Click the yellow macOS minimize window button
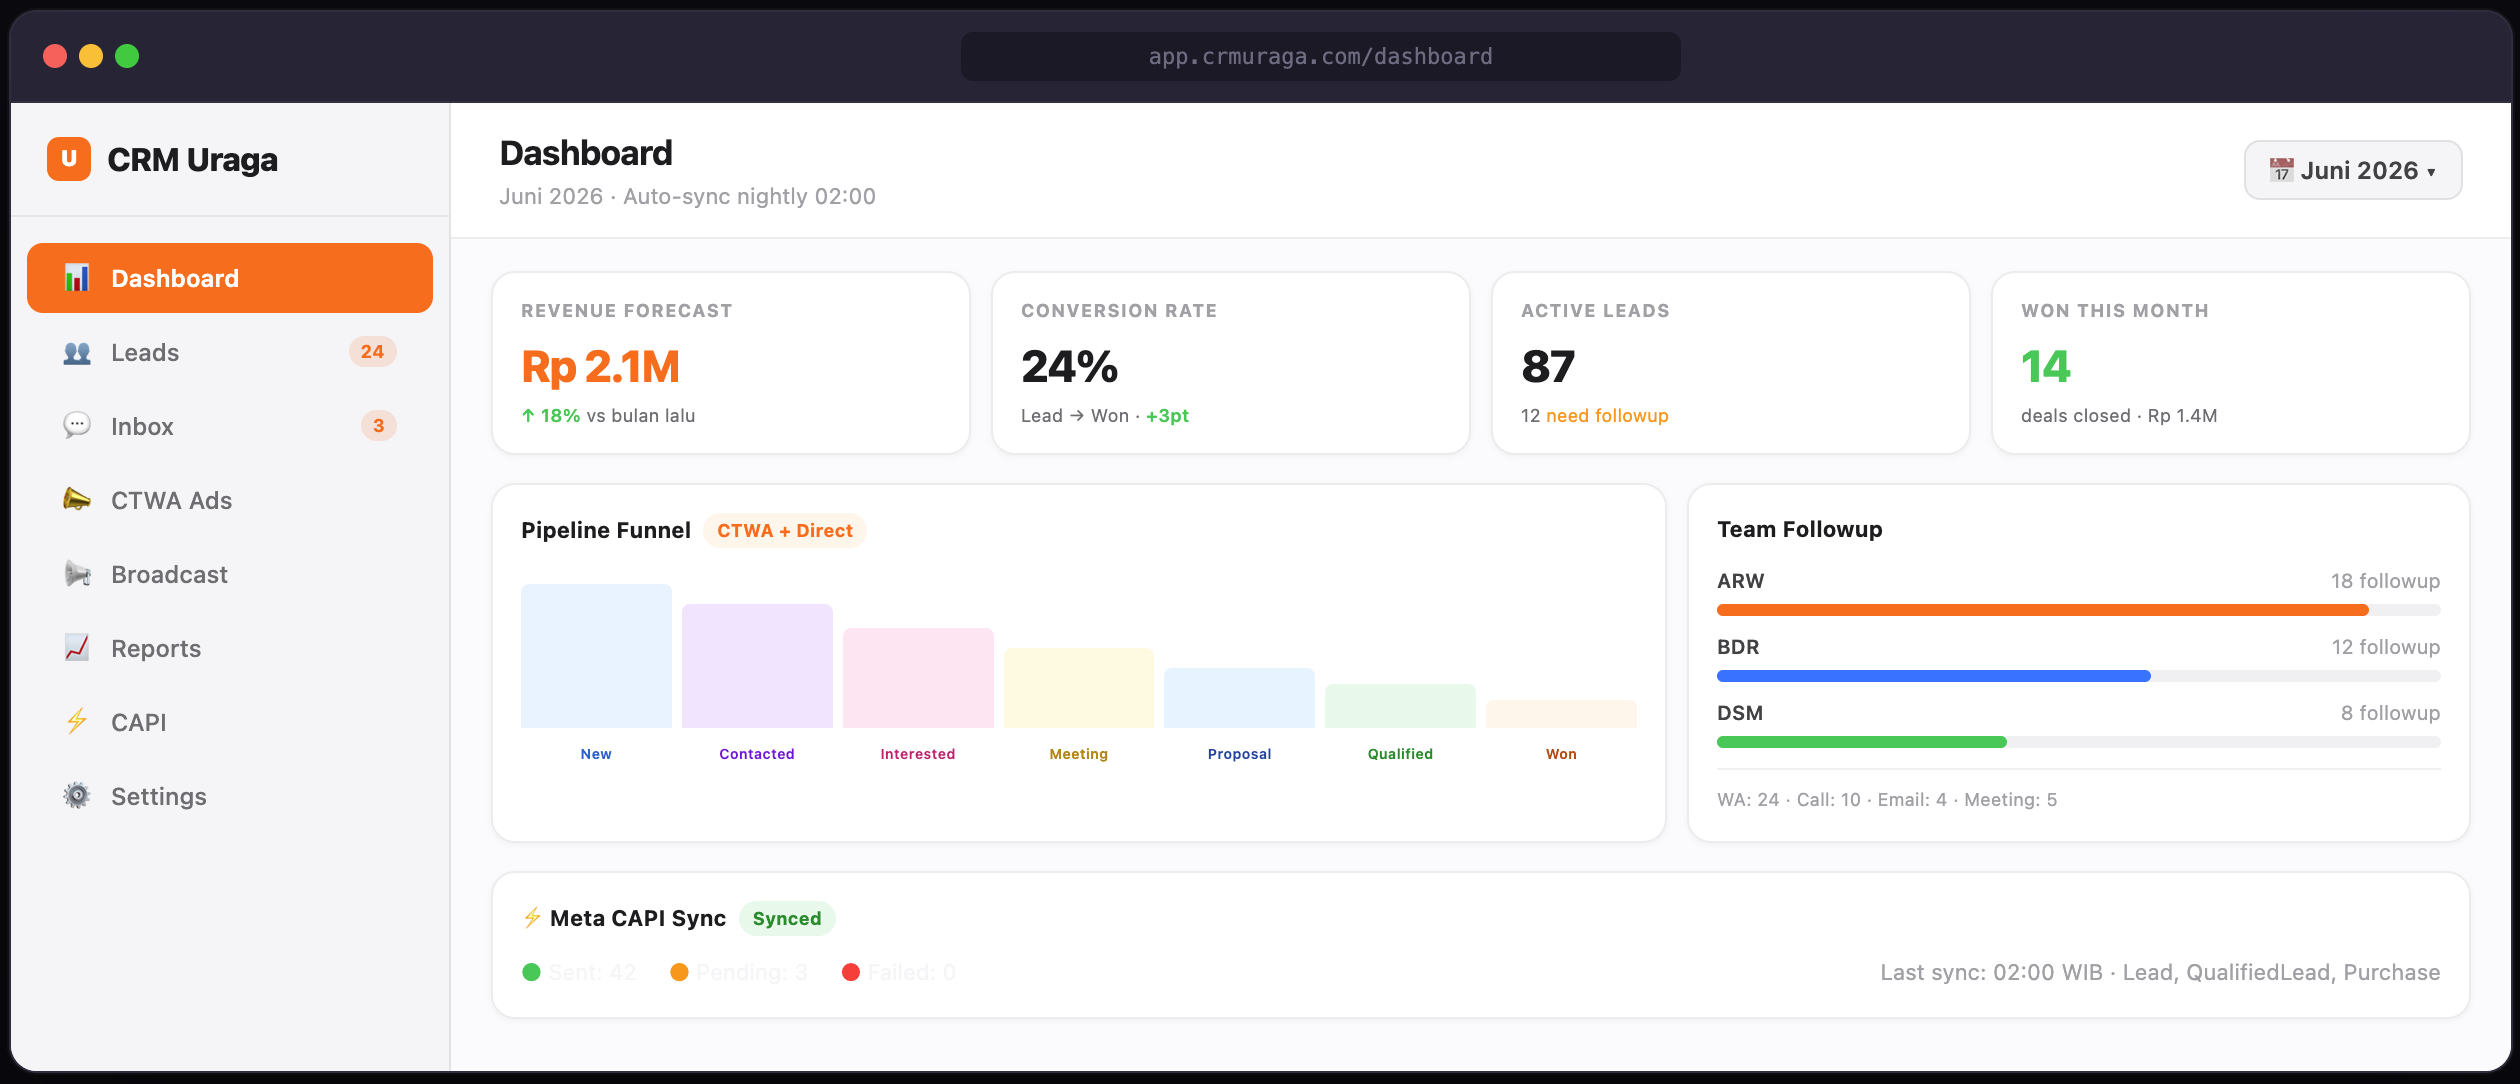Screen dimensions: 2520x1084 click(91, 56)
